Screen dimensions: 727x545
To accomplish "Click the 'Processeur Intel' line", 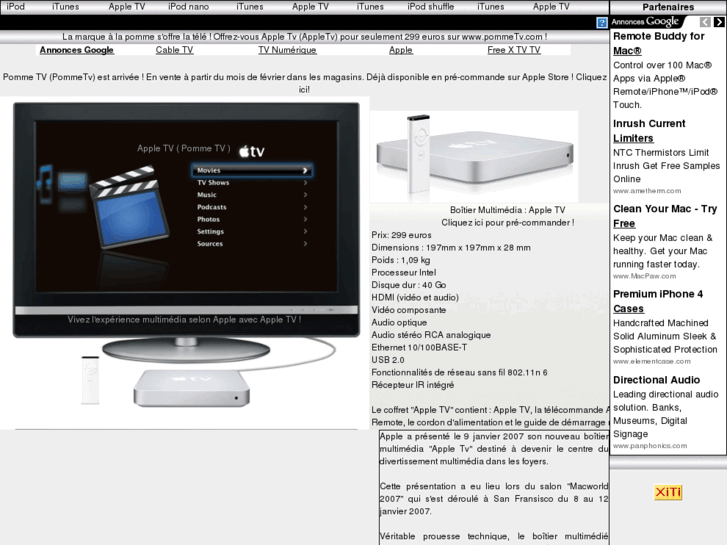I will click(403, 273).
